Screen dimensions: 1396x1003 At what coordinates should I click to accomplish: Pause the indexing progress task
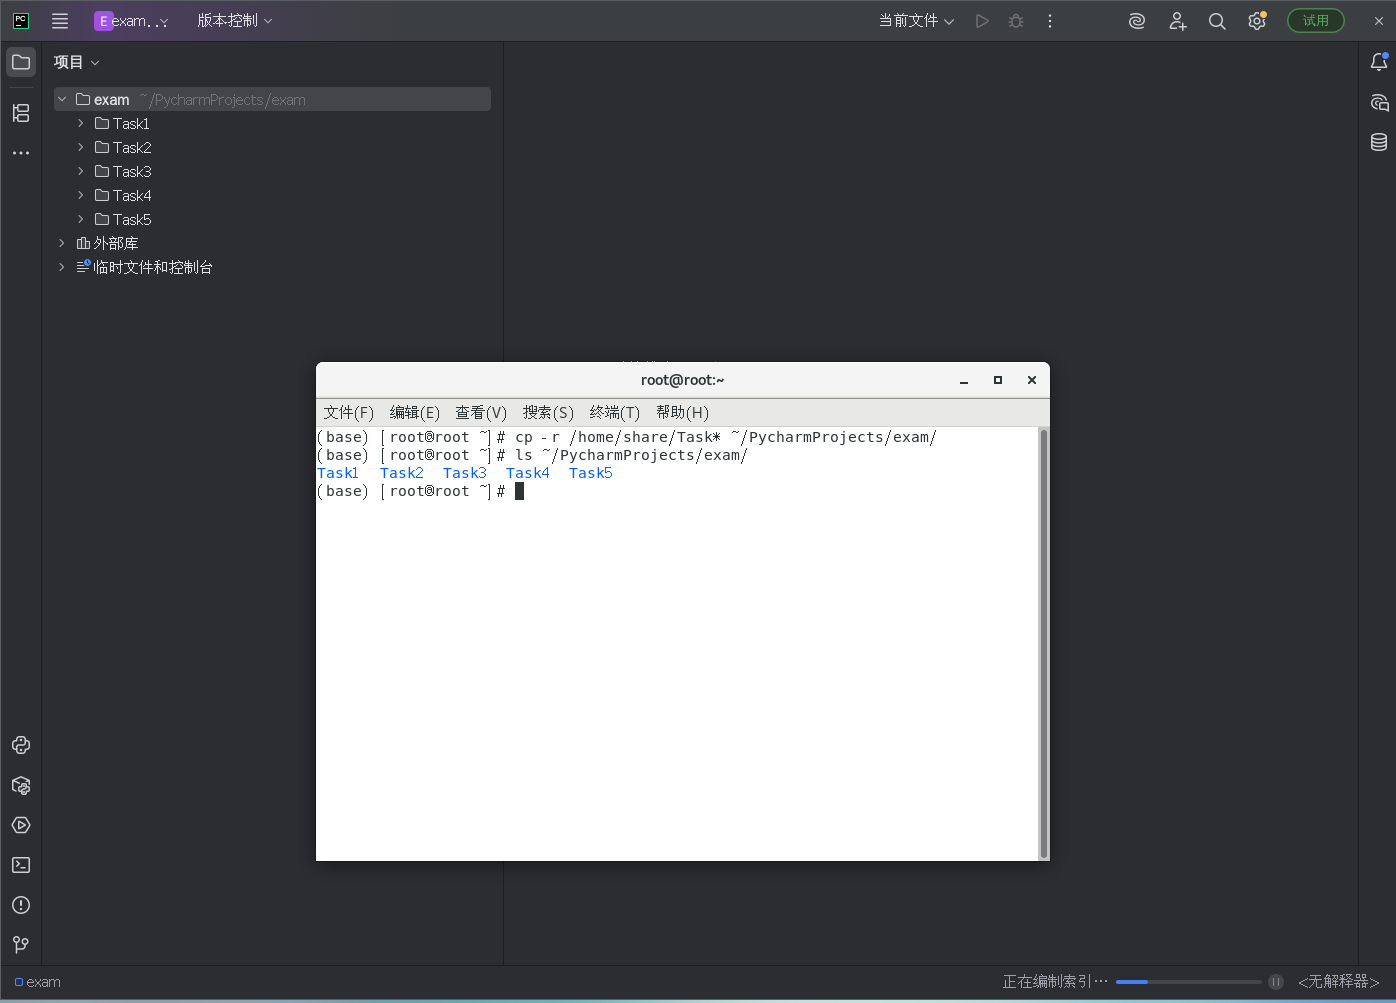click(x=1276, y=982)
